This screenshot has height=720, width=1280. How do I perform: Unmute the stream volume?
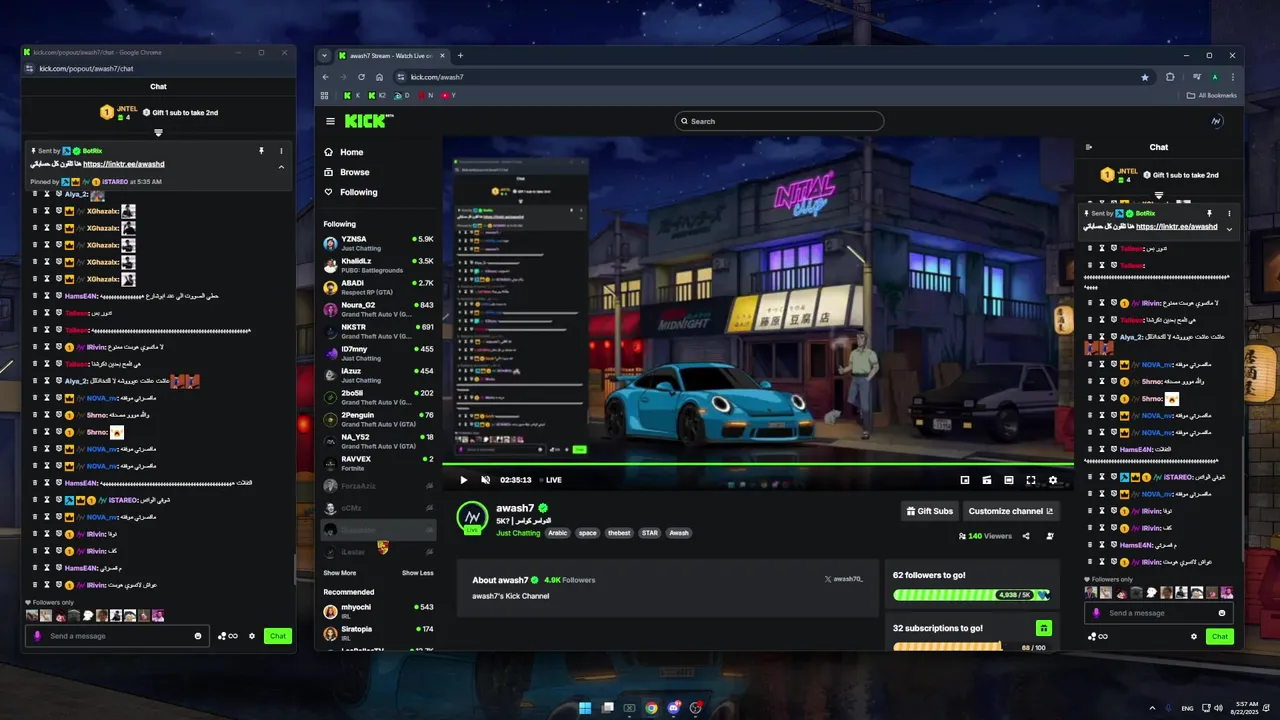485,480
